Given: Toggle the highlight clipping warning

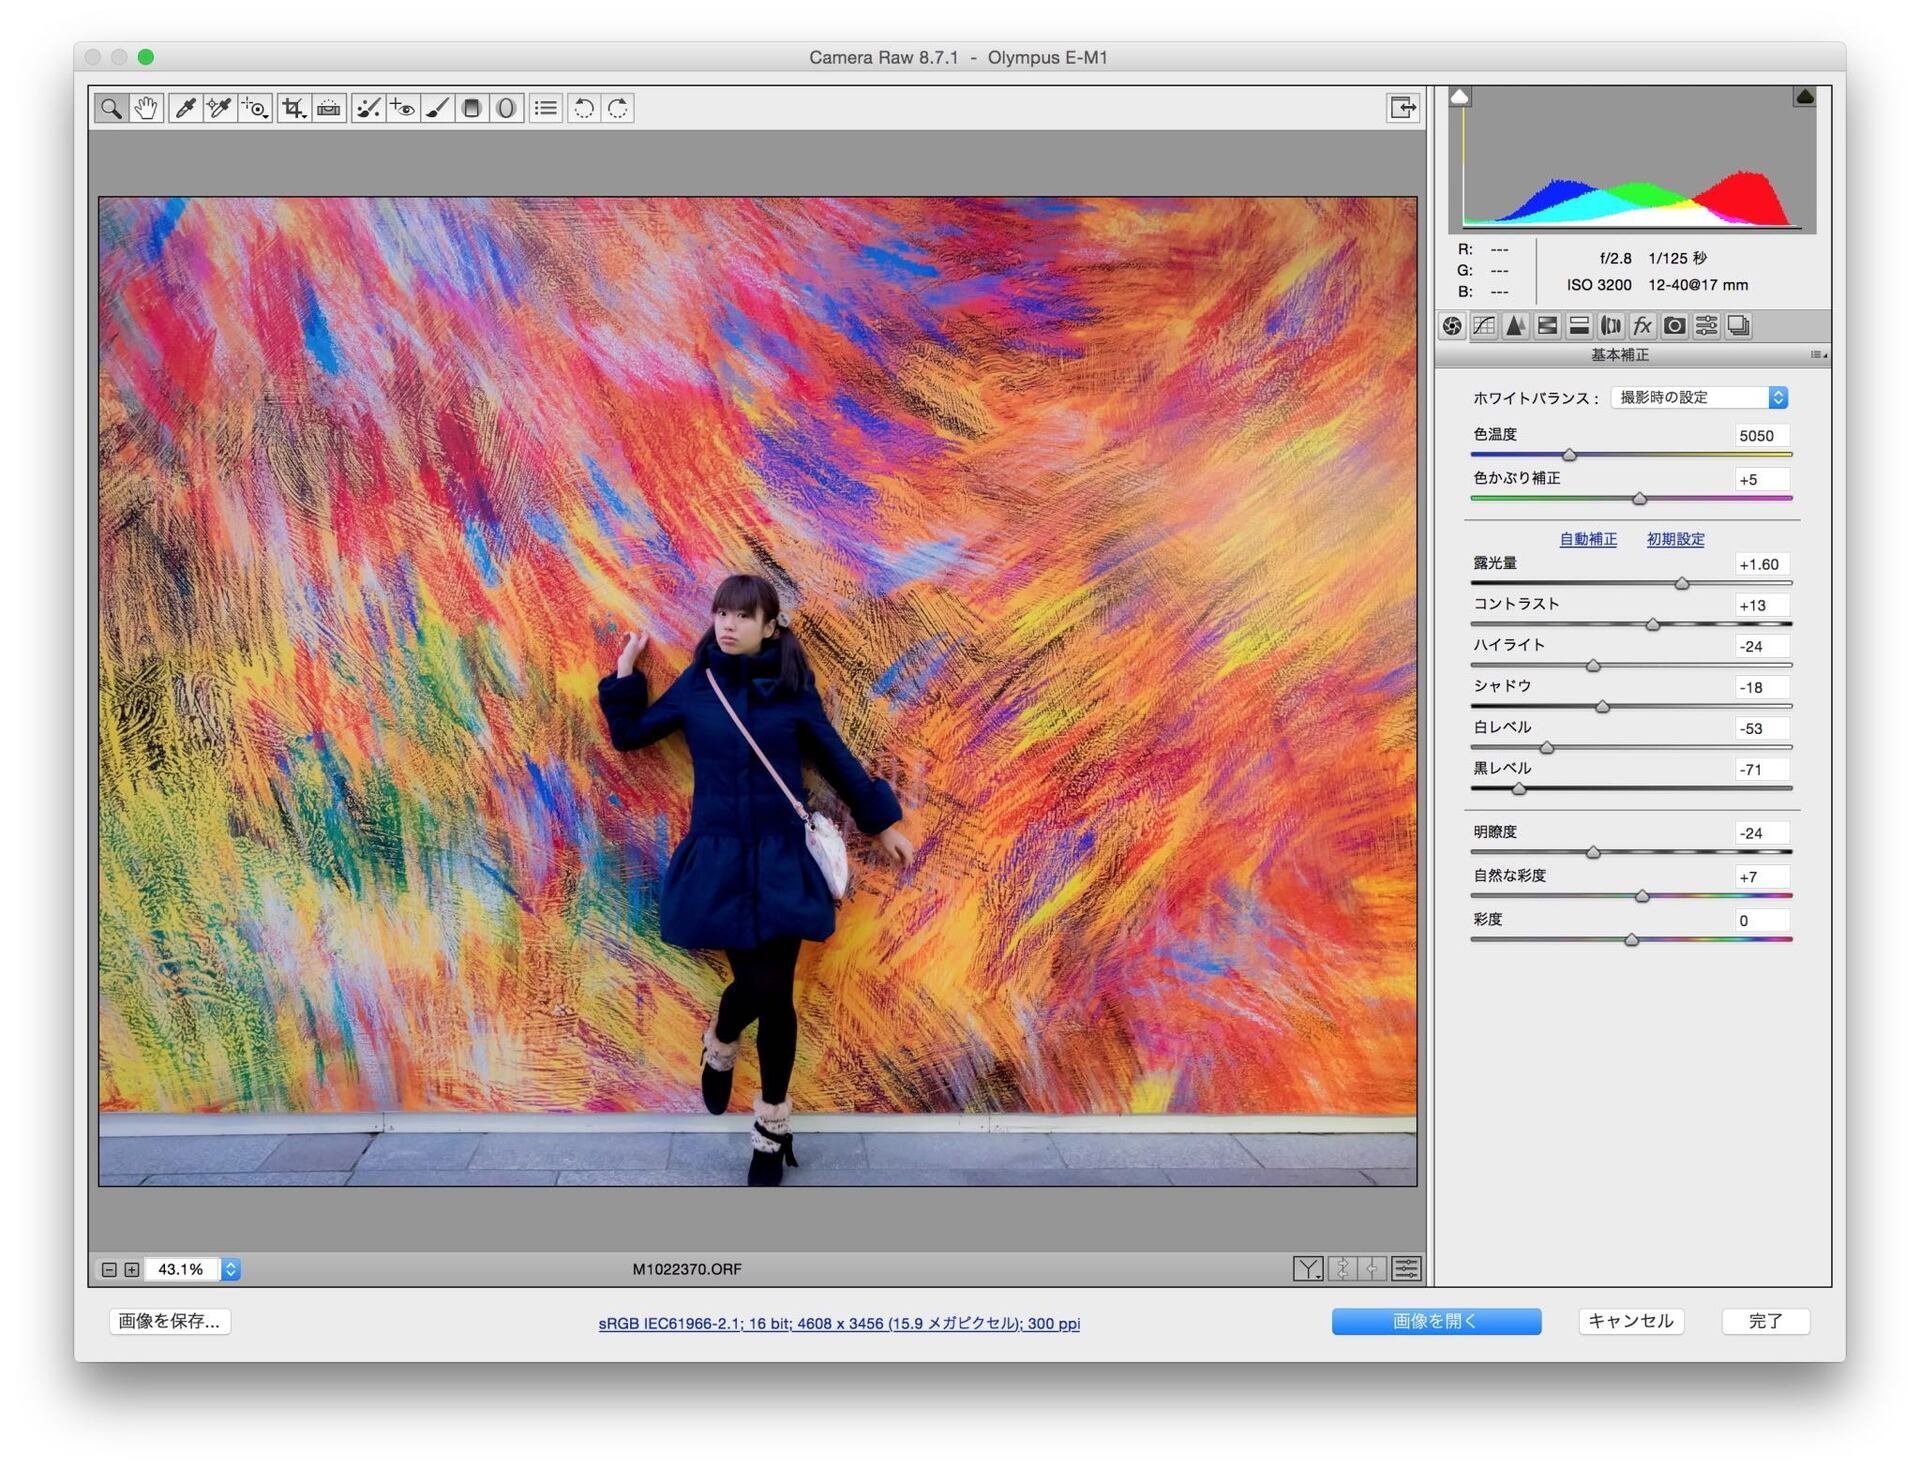Looking at the screenshot, I should (1805, 96).
